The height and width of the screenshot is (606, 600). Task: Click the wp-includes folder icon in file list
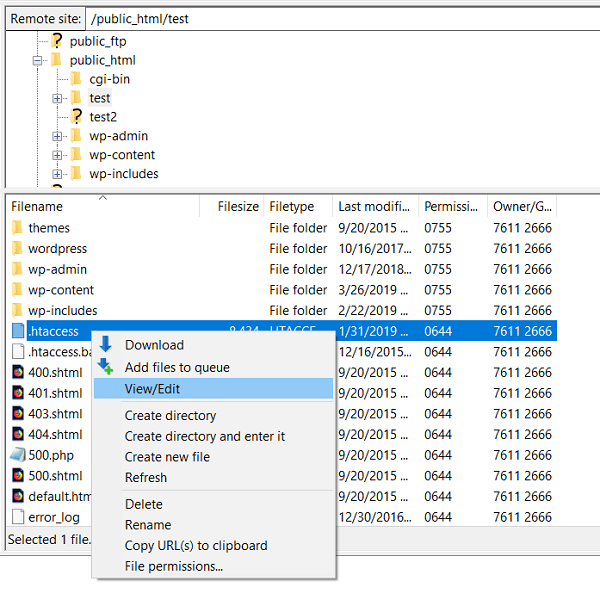(x=17, y=310)
